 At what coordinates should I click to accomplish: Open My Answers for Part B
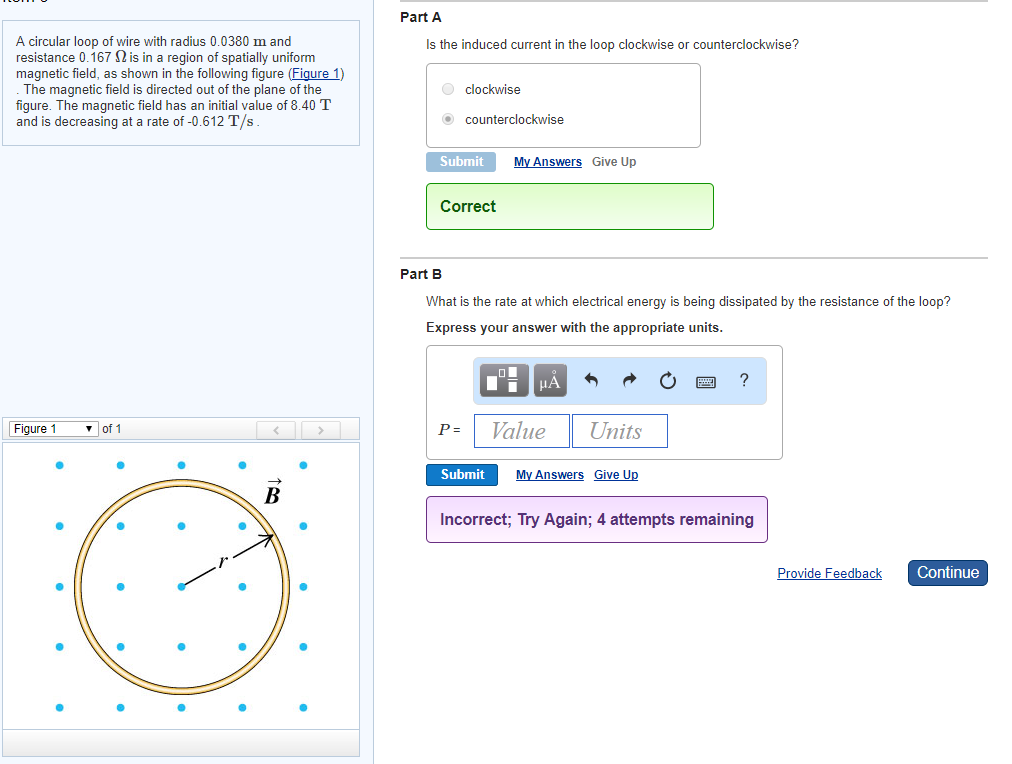[549, 474]
